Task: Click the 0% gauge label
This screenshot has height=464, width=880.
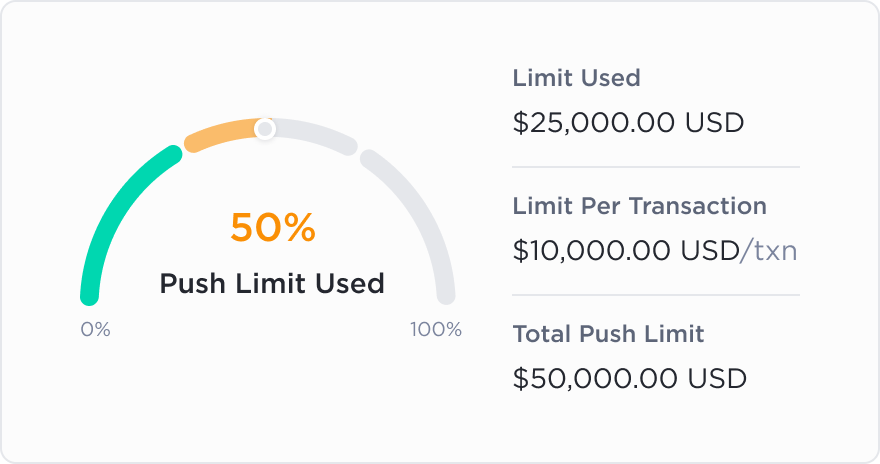Action: pos(95,329)
